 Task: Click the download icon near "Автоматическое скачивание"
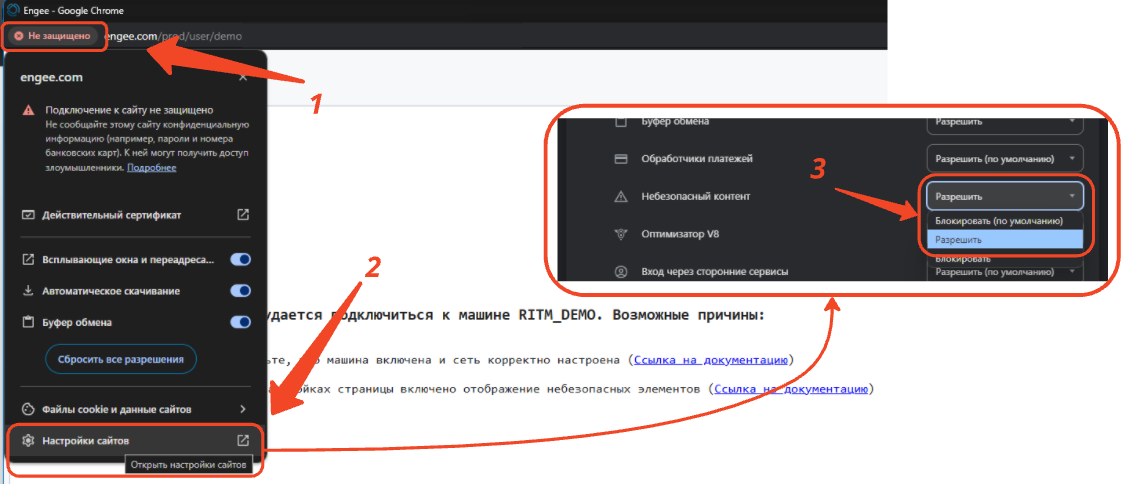tap(28, 291)
